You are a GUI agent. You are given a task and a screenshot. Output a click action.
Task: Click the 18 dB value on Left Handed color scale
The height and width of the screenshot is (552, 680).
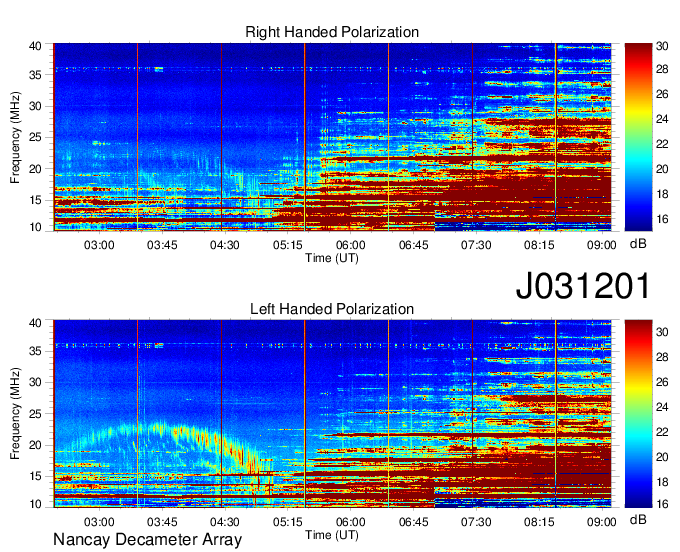(662, 482)
